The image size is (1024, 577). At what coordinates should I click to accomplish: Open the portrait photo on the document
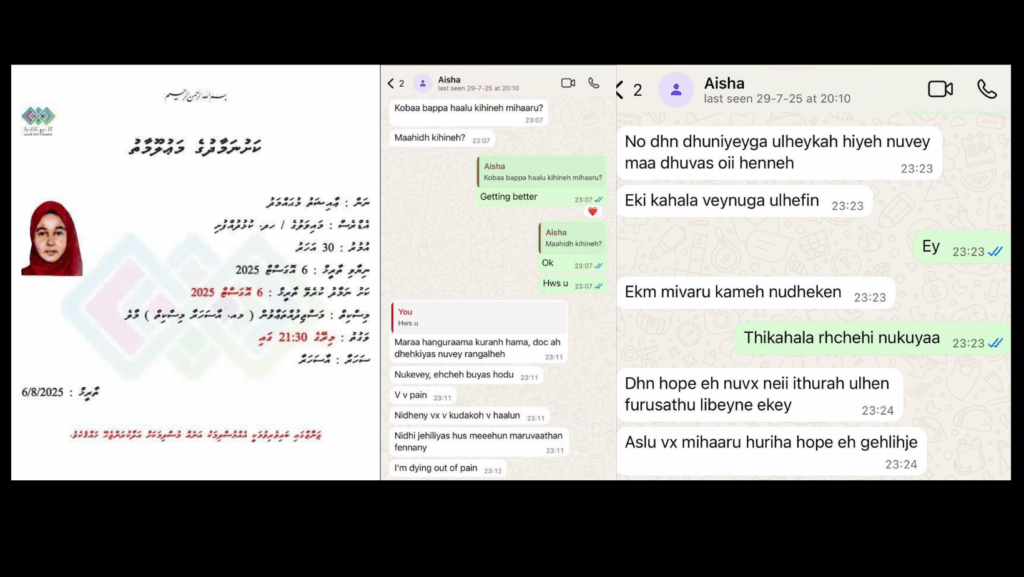[x=52, y=238]
